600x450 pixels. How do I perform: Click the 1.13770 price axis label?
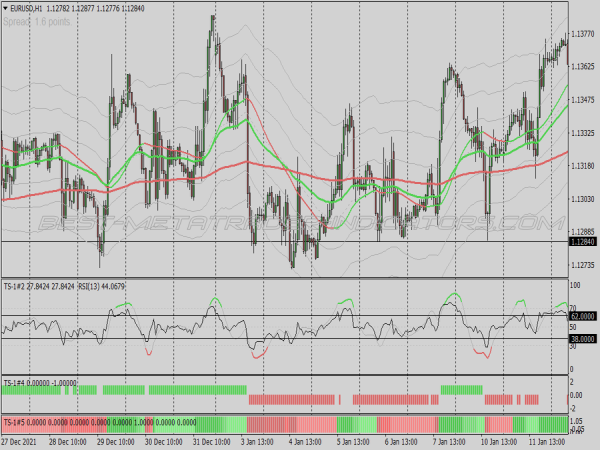[583, 34]
